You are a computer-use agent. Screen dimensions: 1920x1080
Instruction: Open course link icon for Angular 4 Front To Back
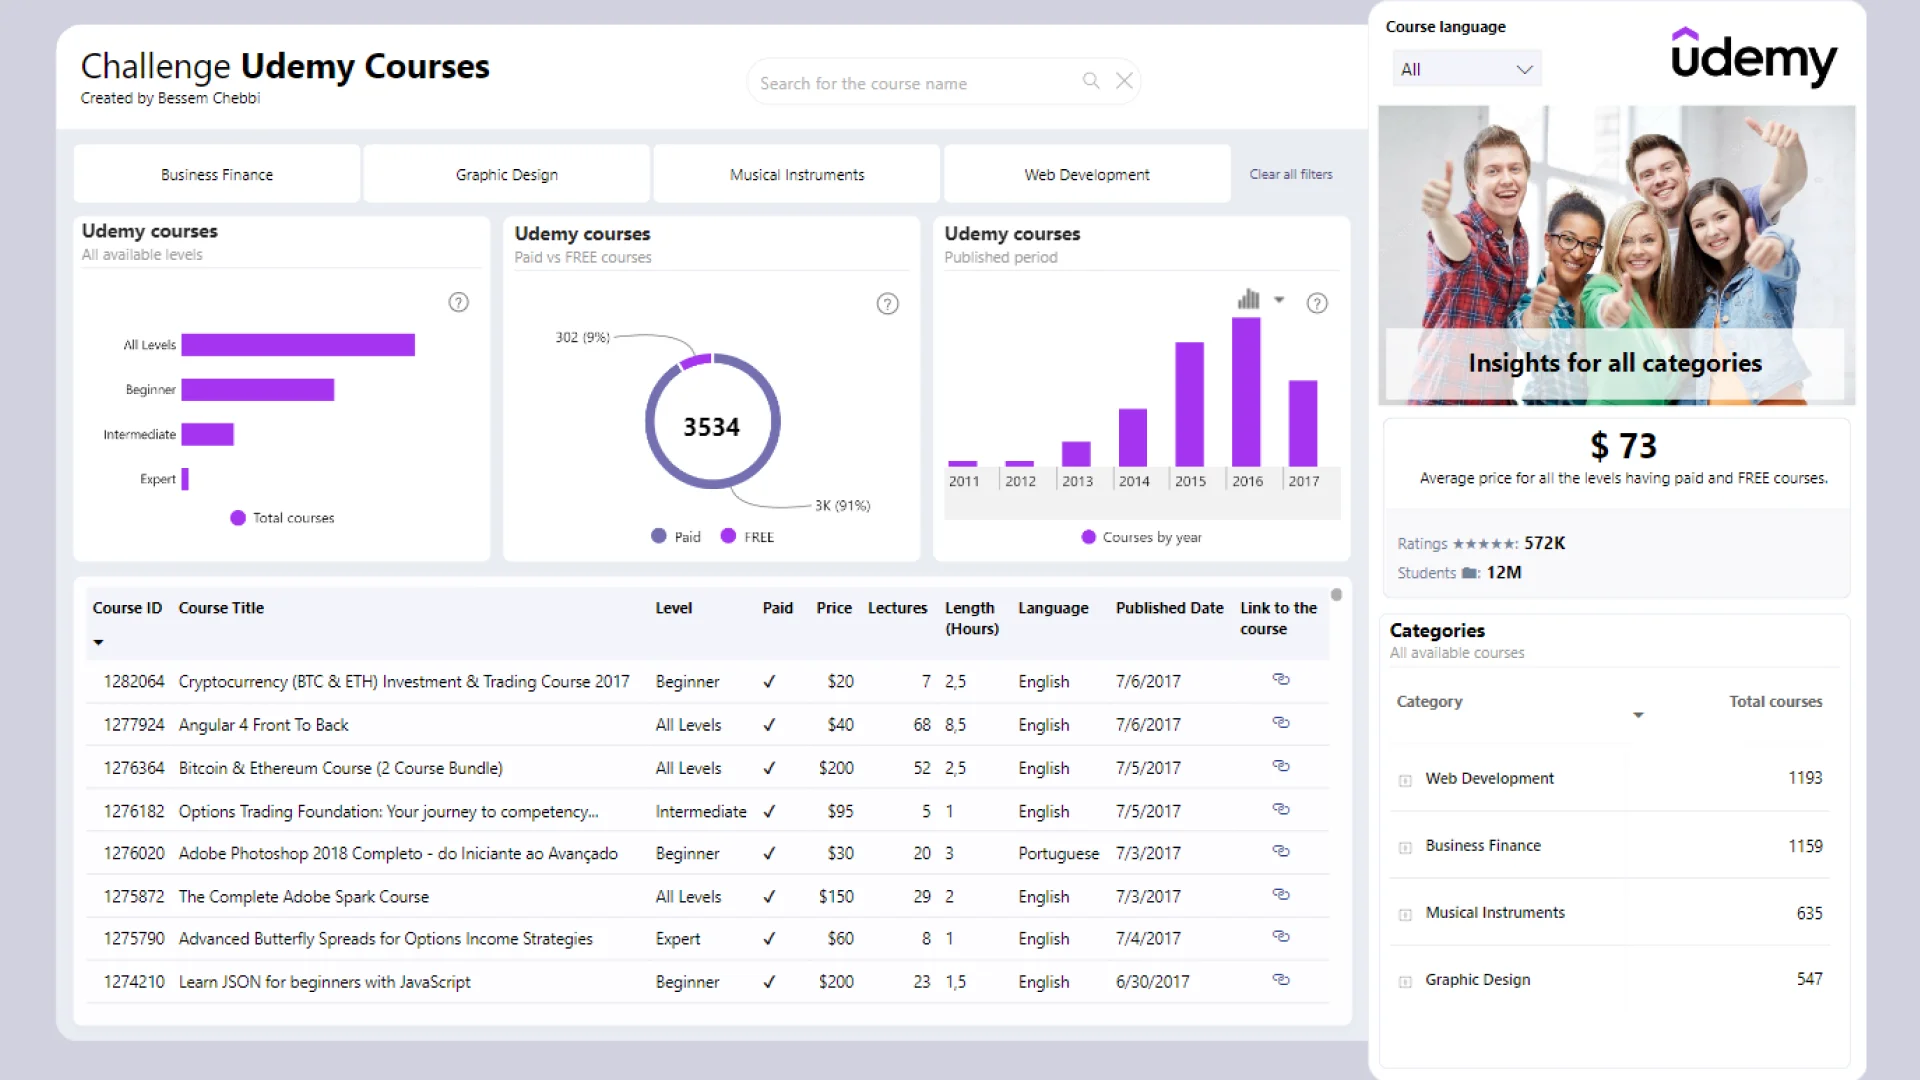(x=1281, y=722)
